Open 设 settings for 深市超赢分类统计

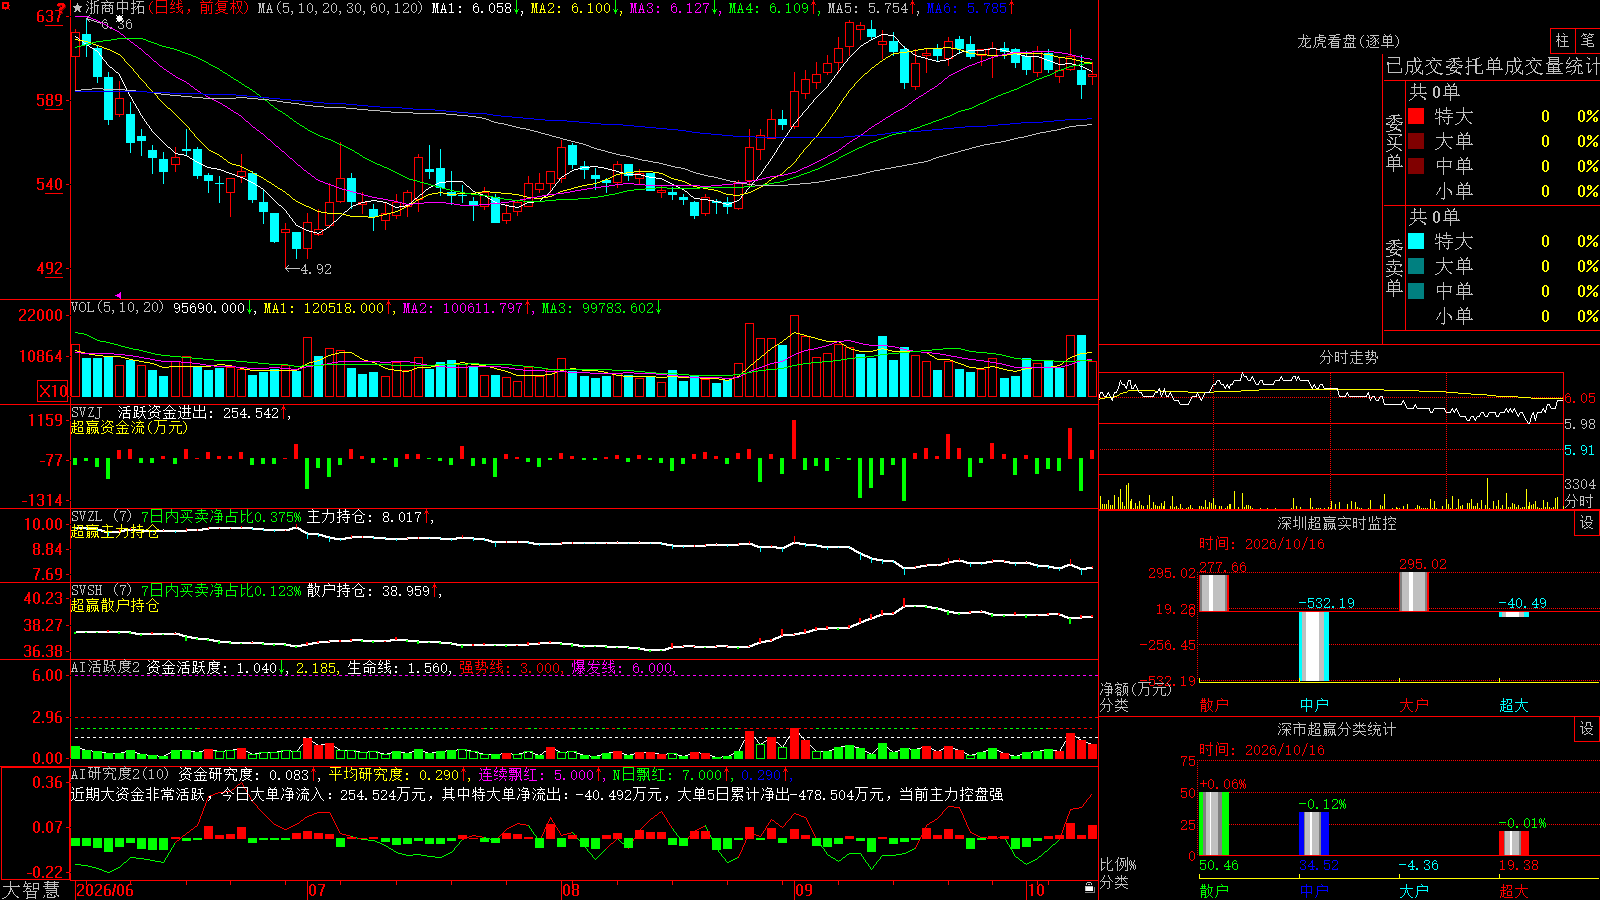pos(1587,729)
